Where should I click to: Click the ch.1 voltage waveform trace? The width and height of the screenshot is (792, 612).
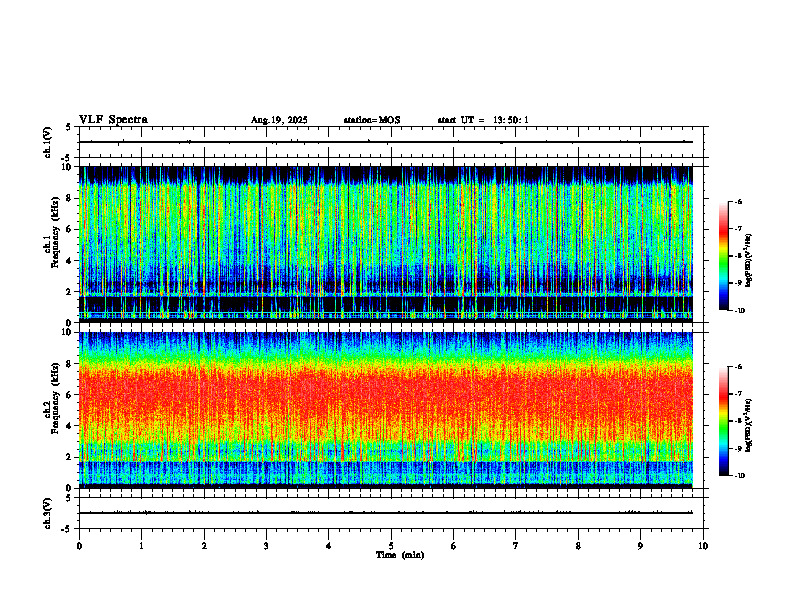385,142
